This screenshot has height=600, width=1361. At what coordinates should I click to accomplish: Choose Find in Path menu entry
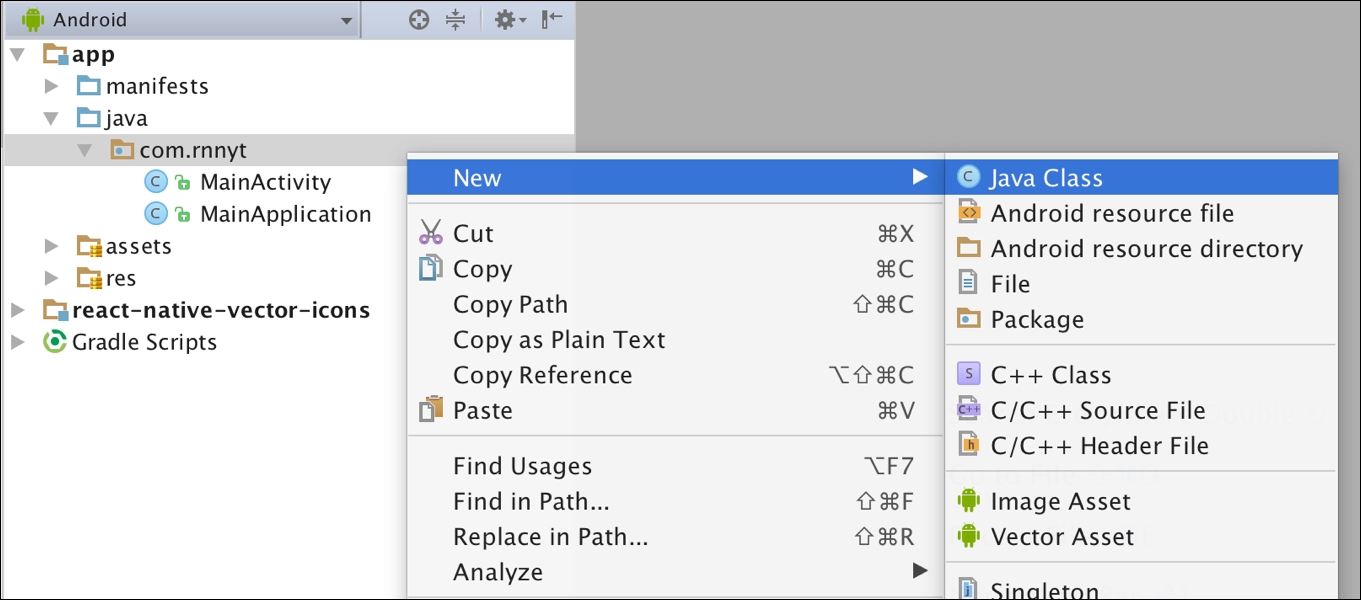tap(675, 501)
